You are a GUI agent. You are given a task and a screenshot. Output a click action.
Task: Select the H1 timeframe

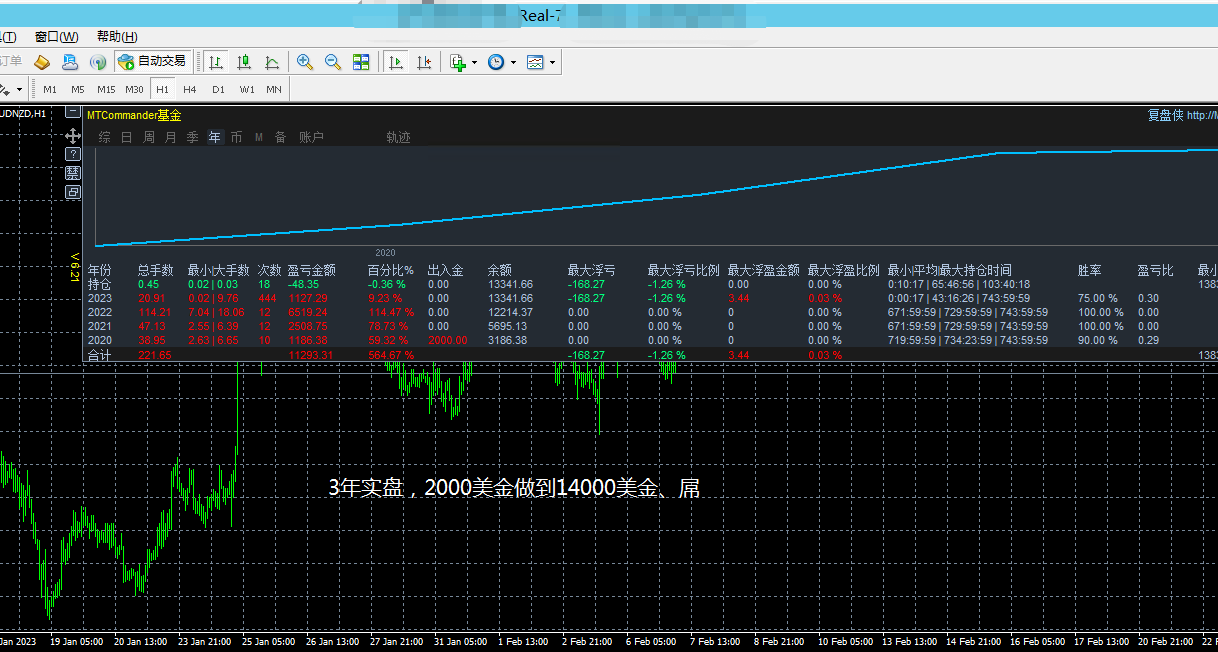162,89
